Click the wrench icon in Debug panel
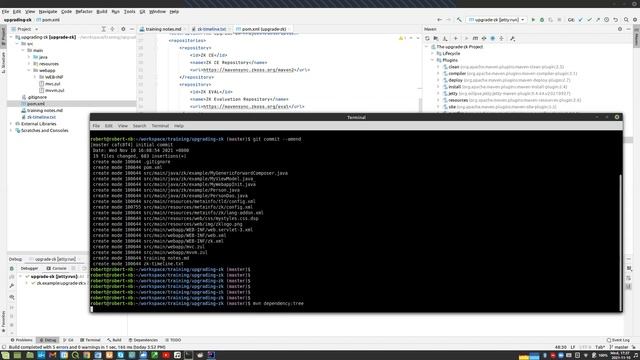640x360 pixels. (12, 286)
